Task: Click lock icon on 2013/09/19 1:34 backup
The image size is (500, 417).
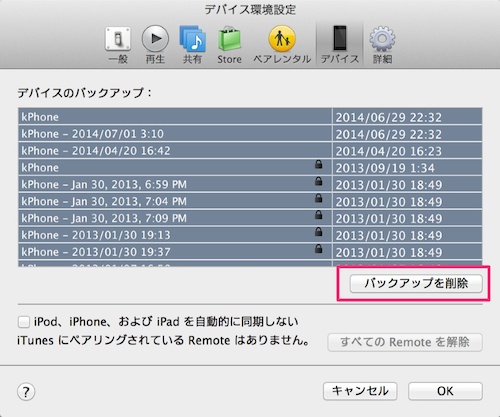Action: tap(319, 164)
